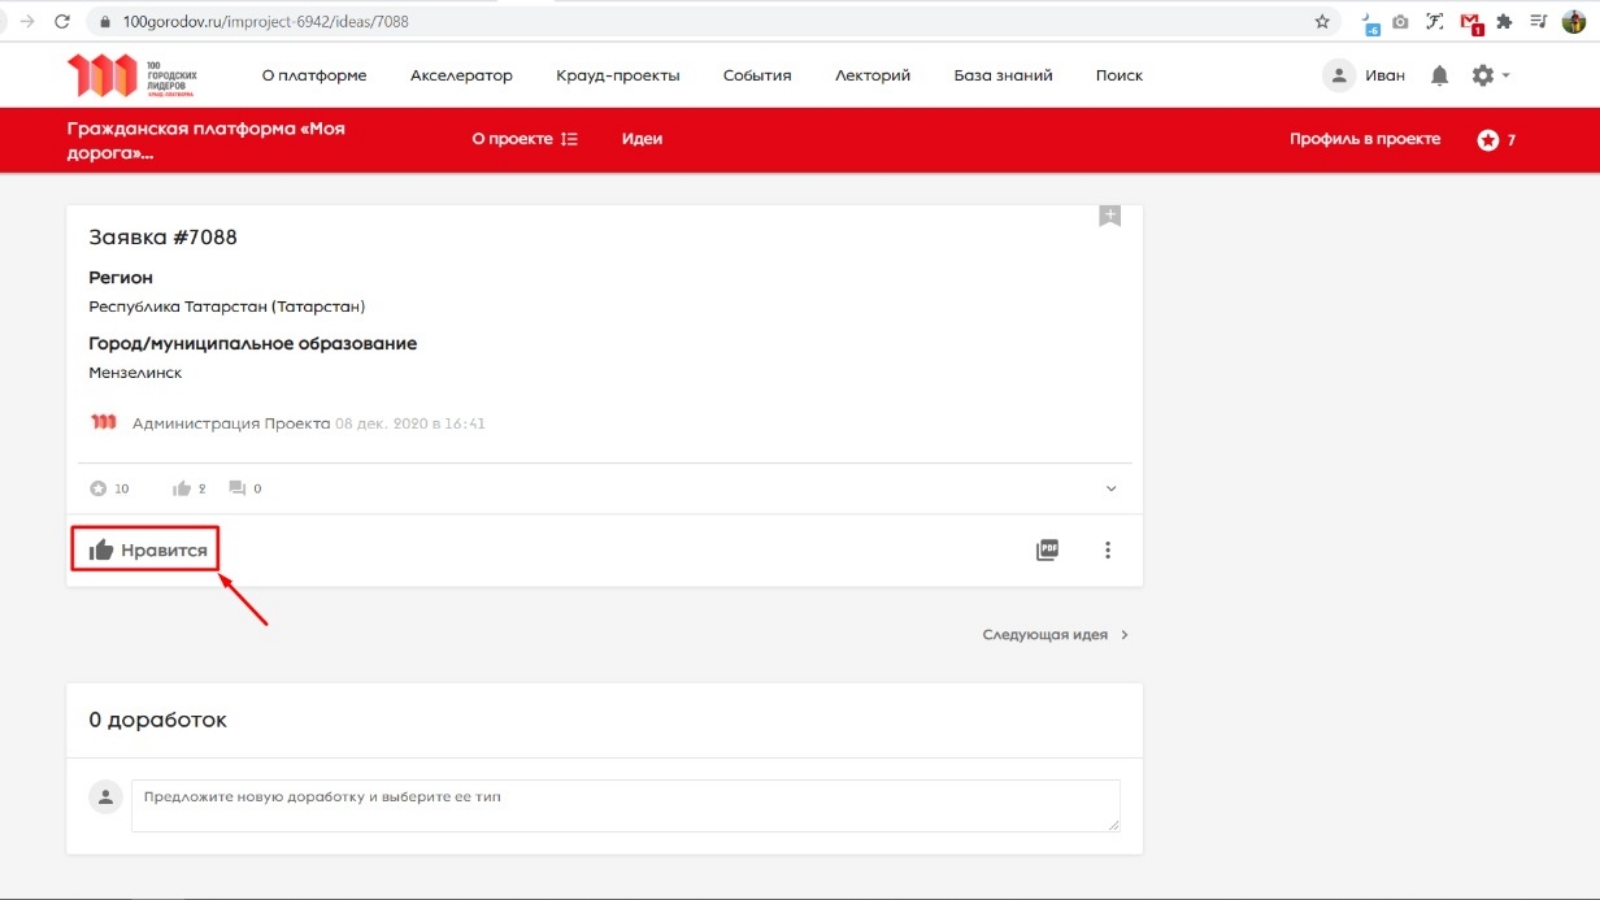Viewport: 1600px width, 900px height.
Task: Open Профиль в проекте link
Action: coord(1364,139)
